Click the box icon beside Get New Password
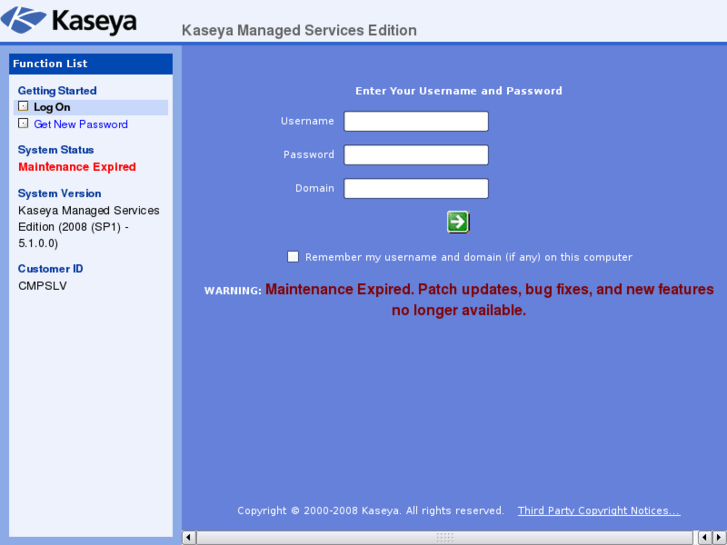The image size is (727, 545). click(23, 124)
